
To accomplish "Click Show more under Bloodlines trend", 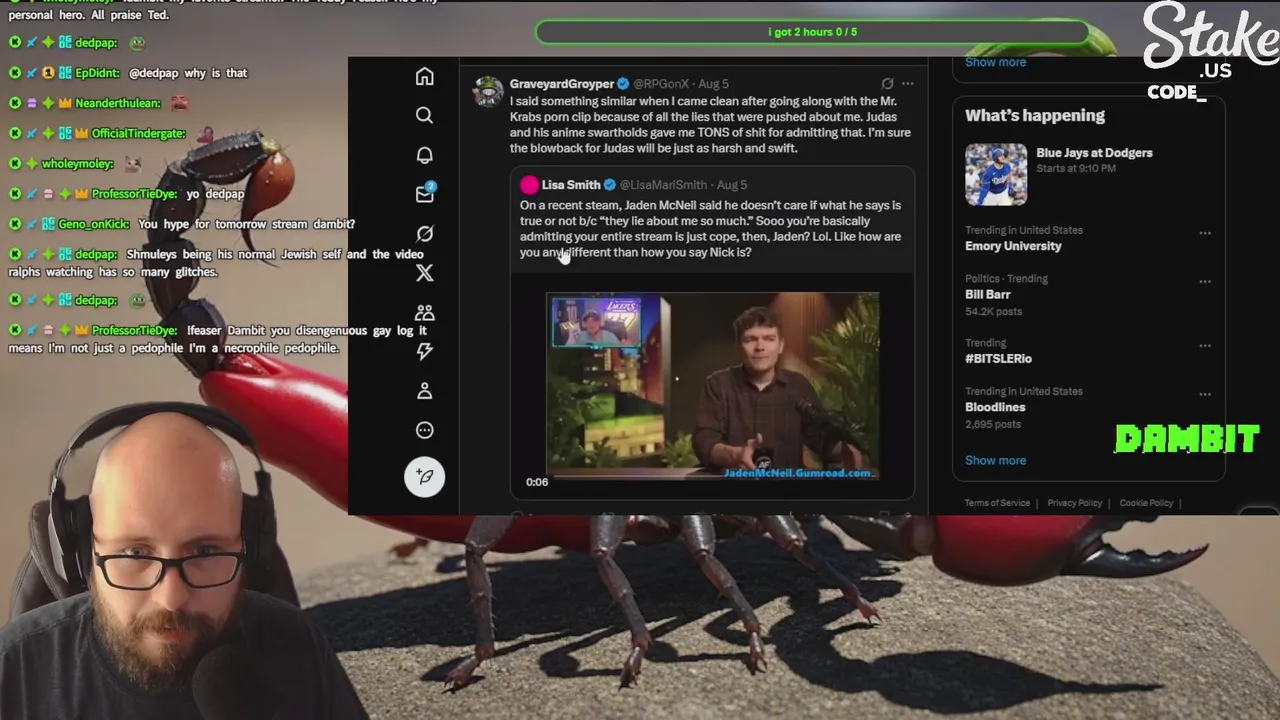I will [x=995, y=461].
